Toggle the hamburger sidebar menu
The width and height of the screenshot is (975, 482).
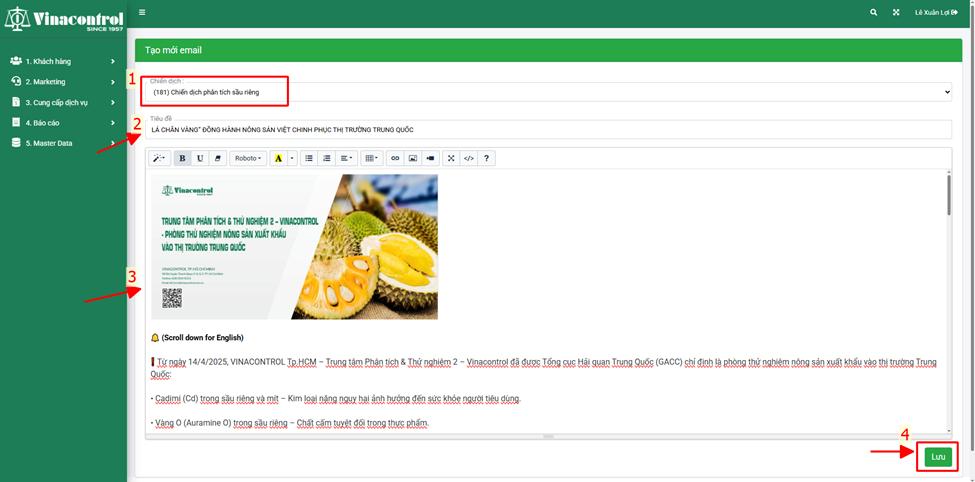click(x=142, y=12)
